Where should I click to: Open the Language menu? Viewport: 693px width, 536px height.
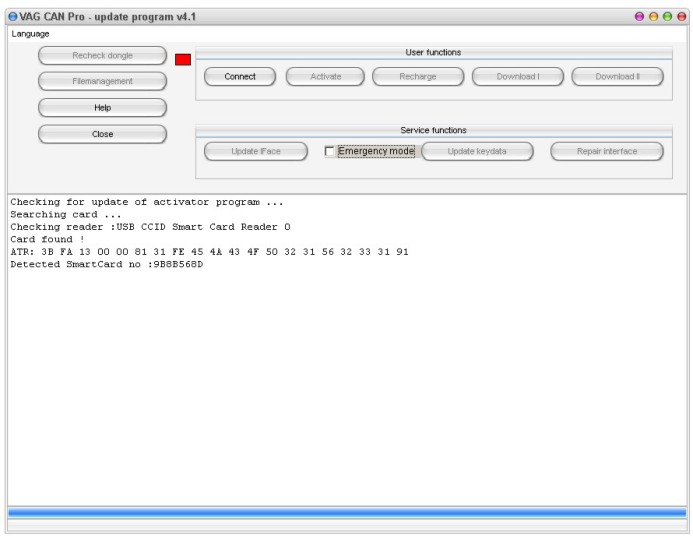30,34
